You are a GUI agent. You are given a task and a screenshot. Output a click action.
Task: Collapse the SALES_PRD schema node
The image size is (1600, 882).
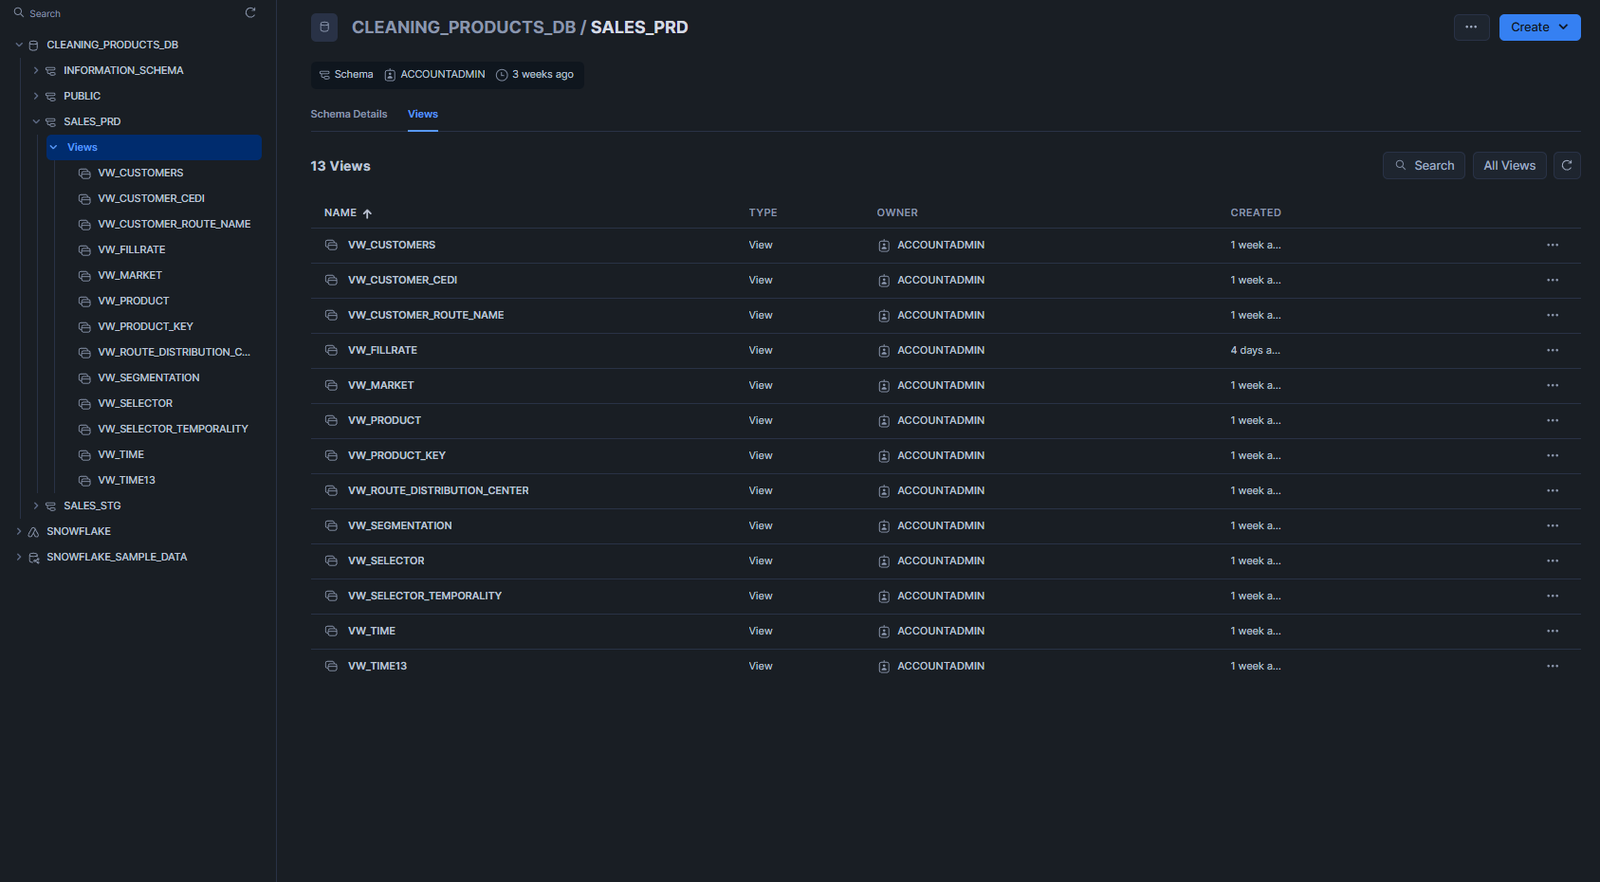pos(36,122)
